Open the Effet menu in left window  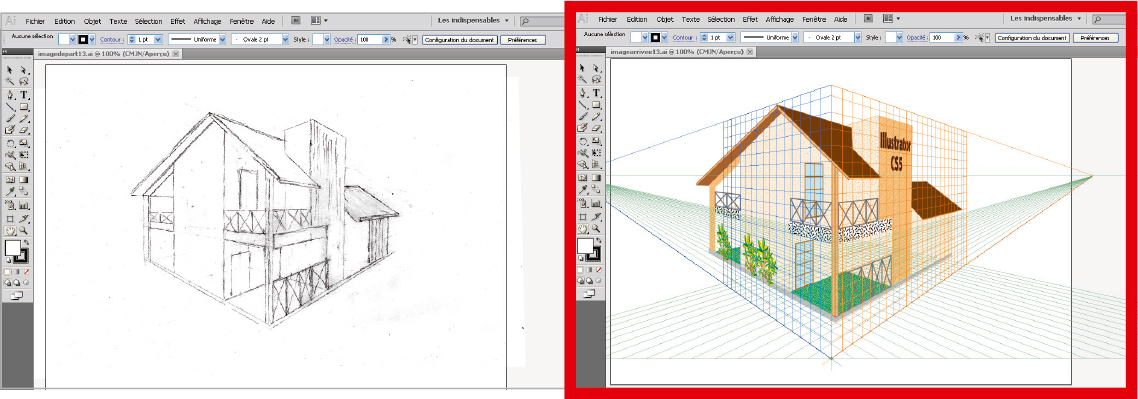(x=178, y=21)
